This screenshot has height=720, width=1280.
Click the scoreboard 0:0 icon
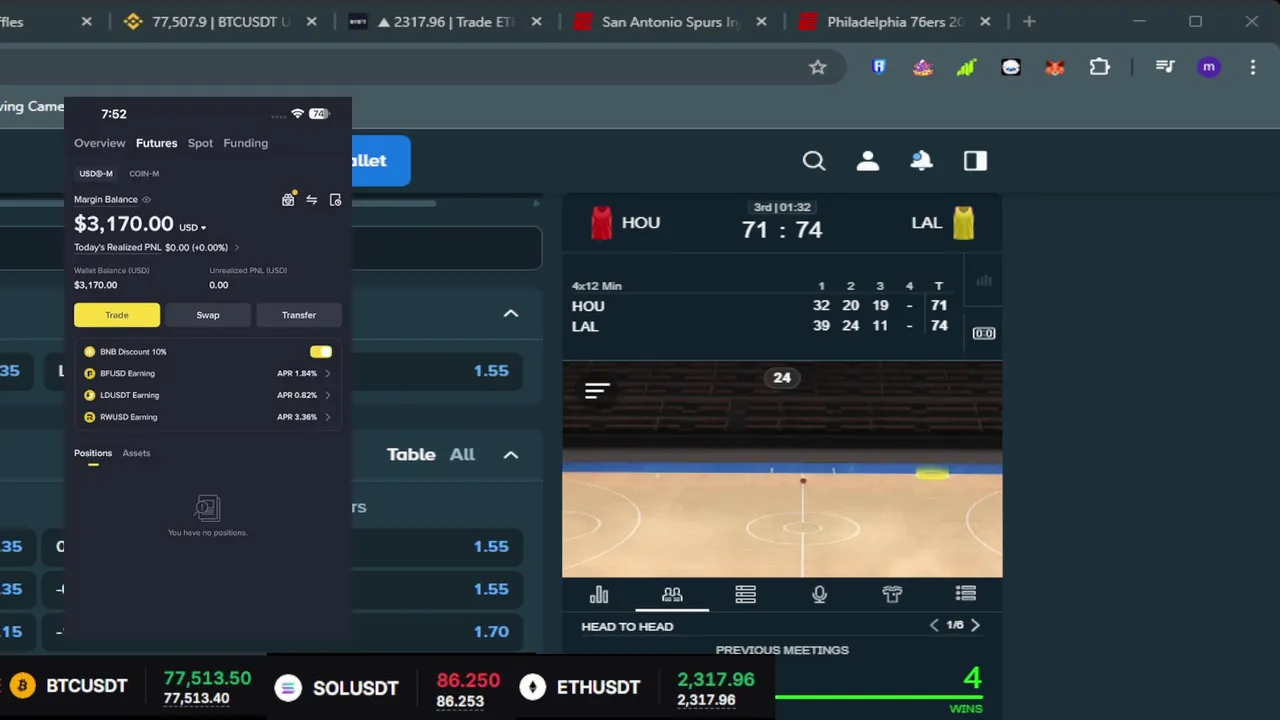click(984, 333)
